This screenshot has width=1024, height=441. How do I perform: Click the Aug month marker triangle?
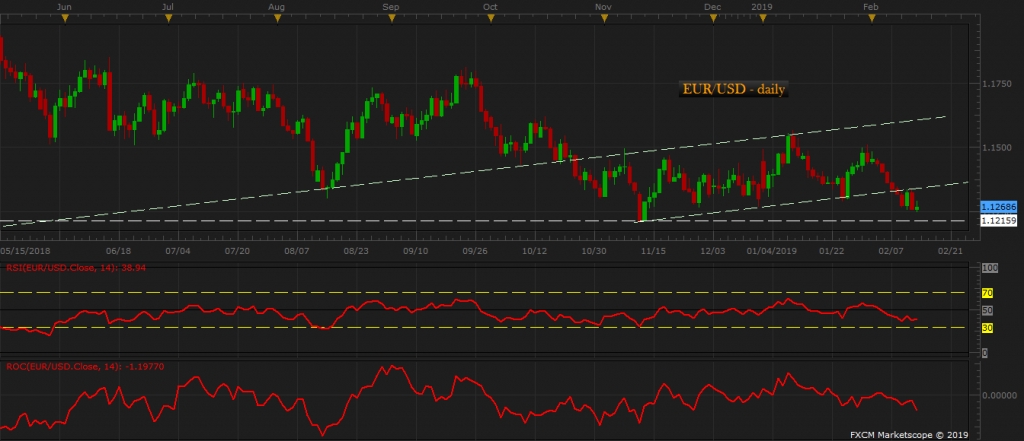click(x=278, y=18)
